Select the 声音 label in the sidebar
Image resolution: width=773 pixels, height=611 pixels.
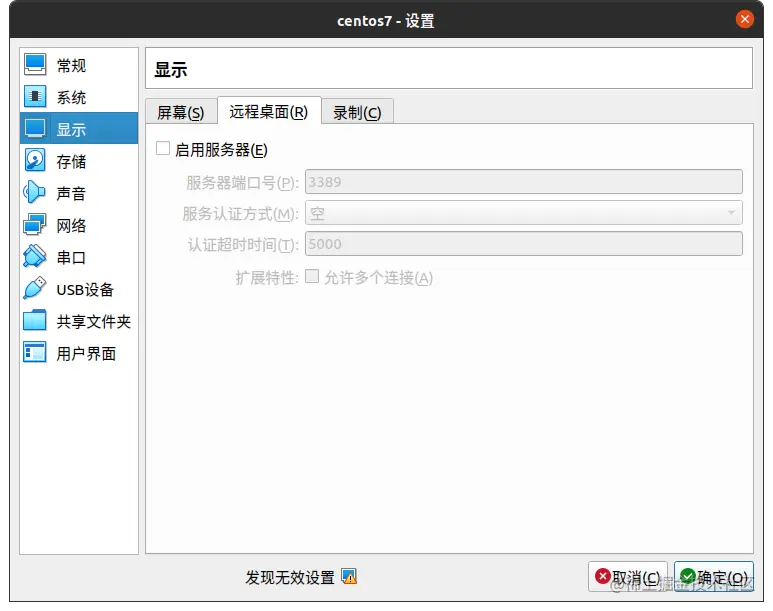point(71,194)
